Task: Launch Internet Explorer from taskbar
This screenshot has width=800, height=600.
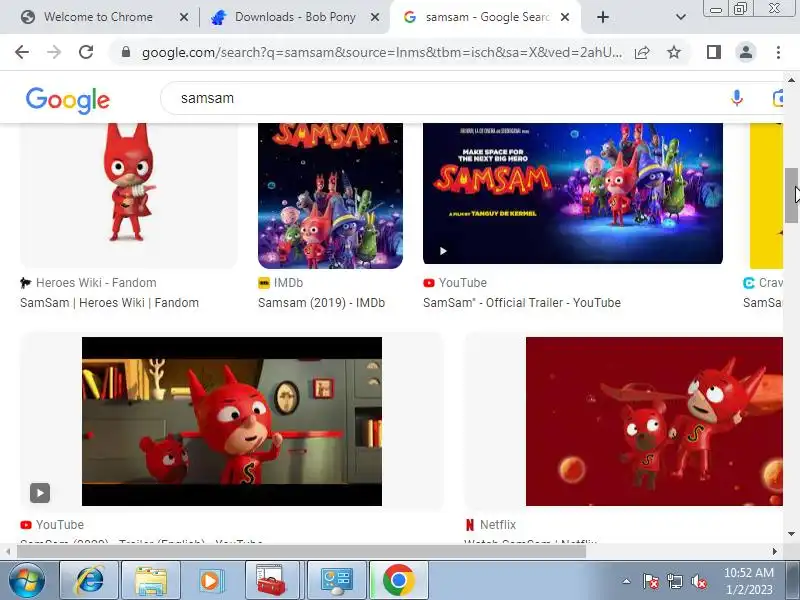Action: [89, 580]
